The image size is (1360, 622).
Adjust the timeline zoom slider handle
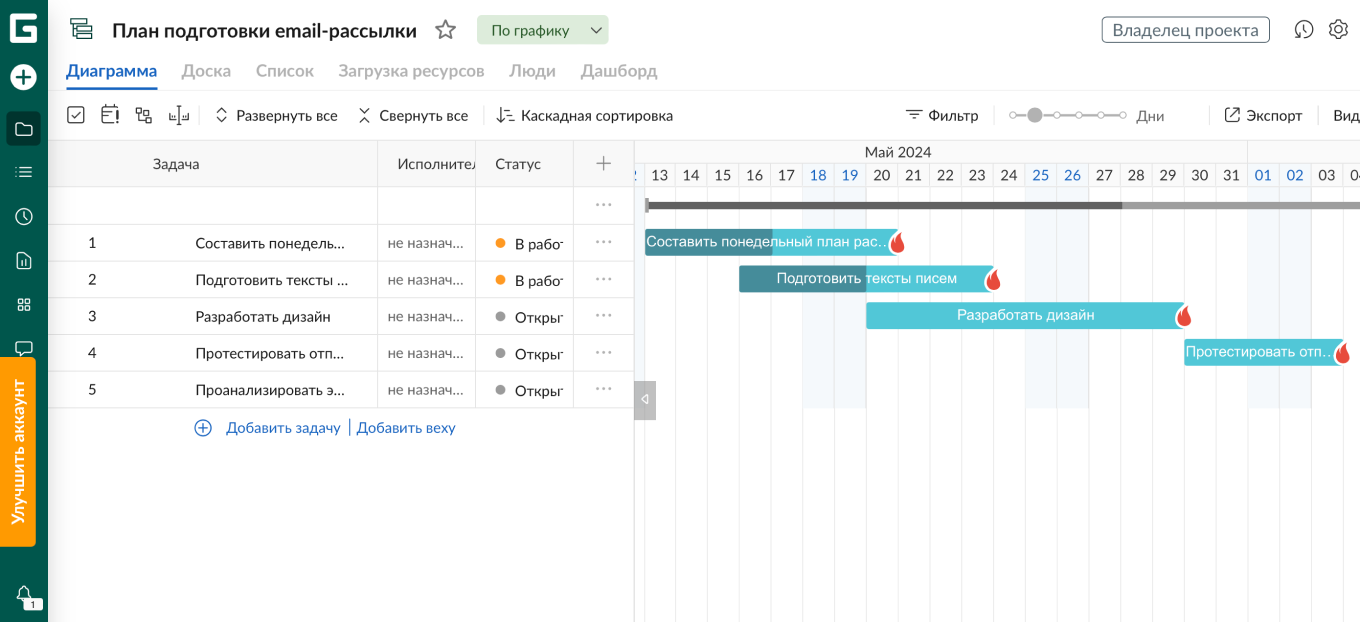click(x=1035, y=116)
